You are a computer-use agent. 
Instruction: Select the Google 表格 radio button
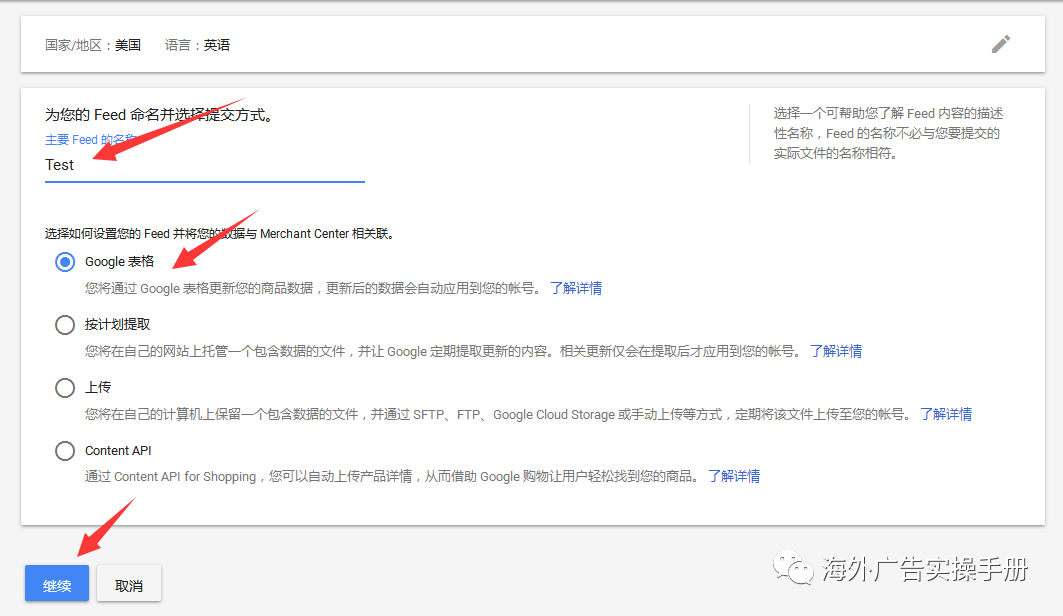pos(65,262)
